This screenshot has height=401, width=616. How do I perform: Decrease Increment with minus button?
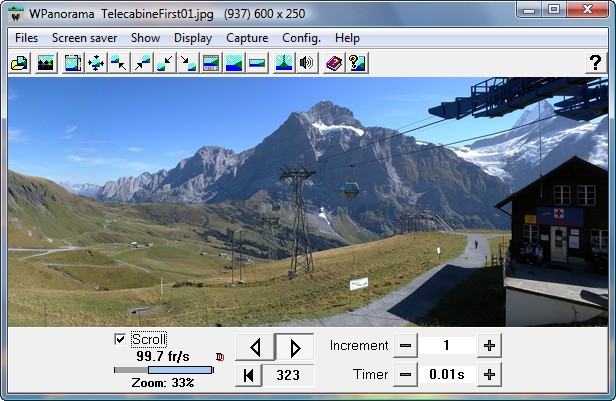tap(405, 346)
